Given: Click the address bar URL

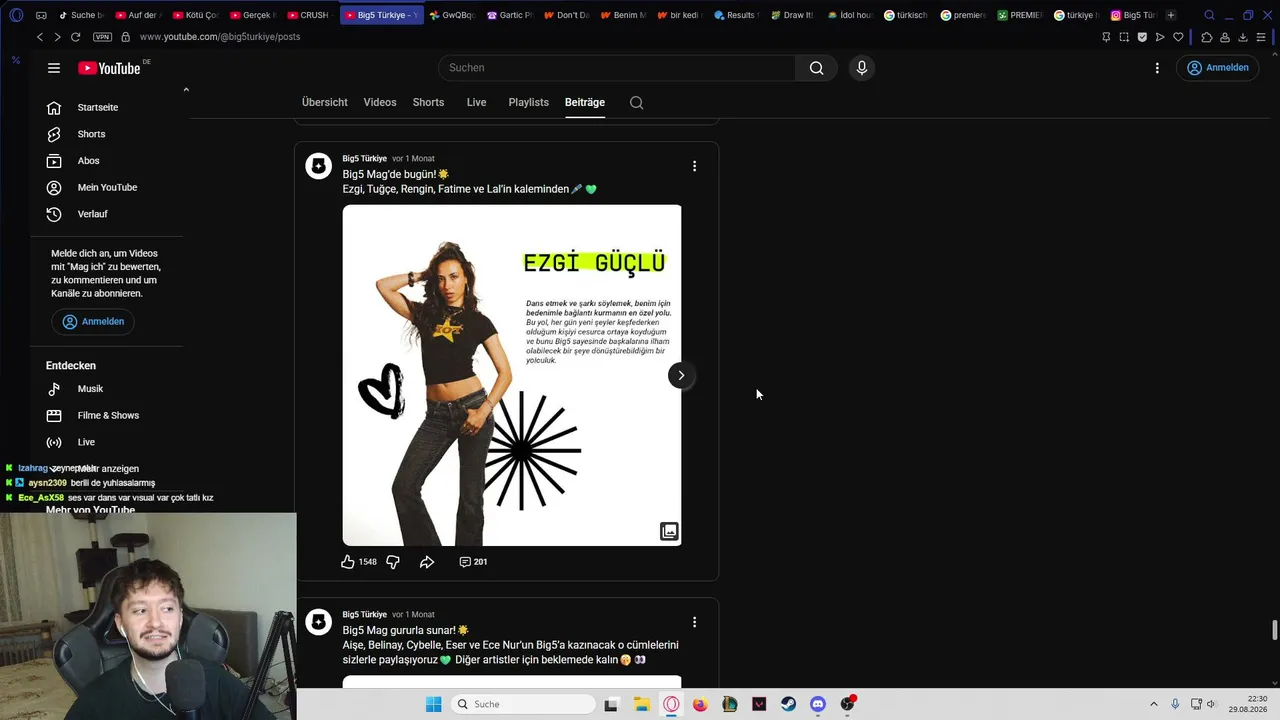Looking at the screenshot, I should click(x=220, y=37).
